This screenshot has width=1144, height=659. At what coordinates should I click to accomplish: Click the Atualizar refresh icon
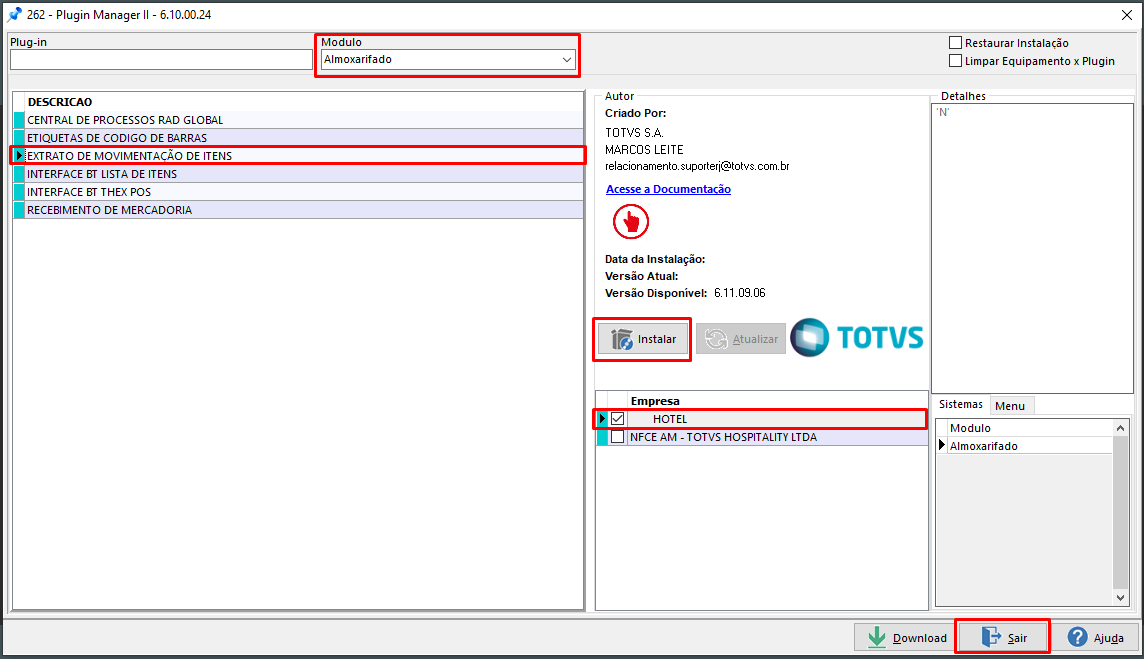[714, 339]
